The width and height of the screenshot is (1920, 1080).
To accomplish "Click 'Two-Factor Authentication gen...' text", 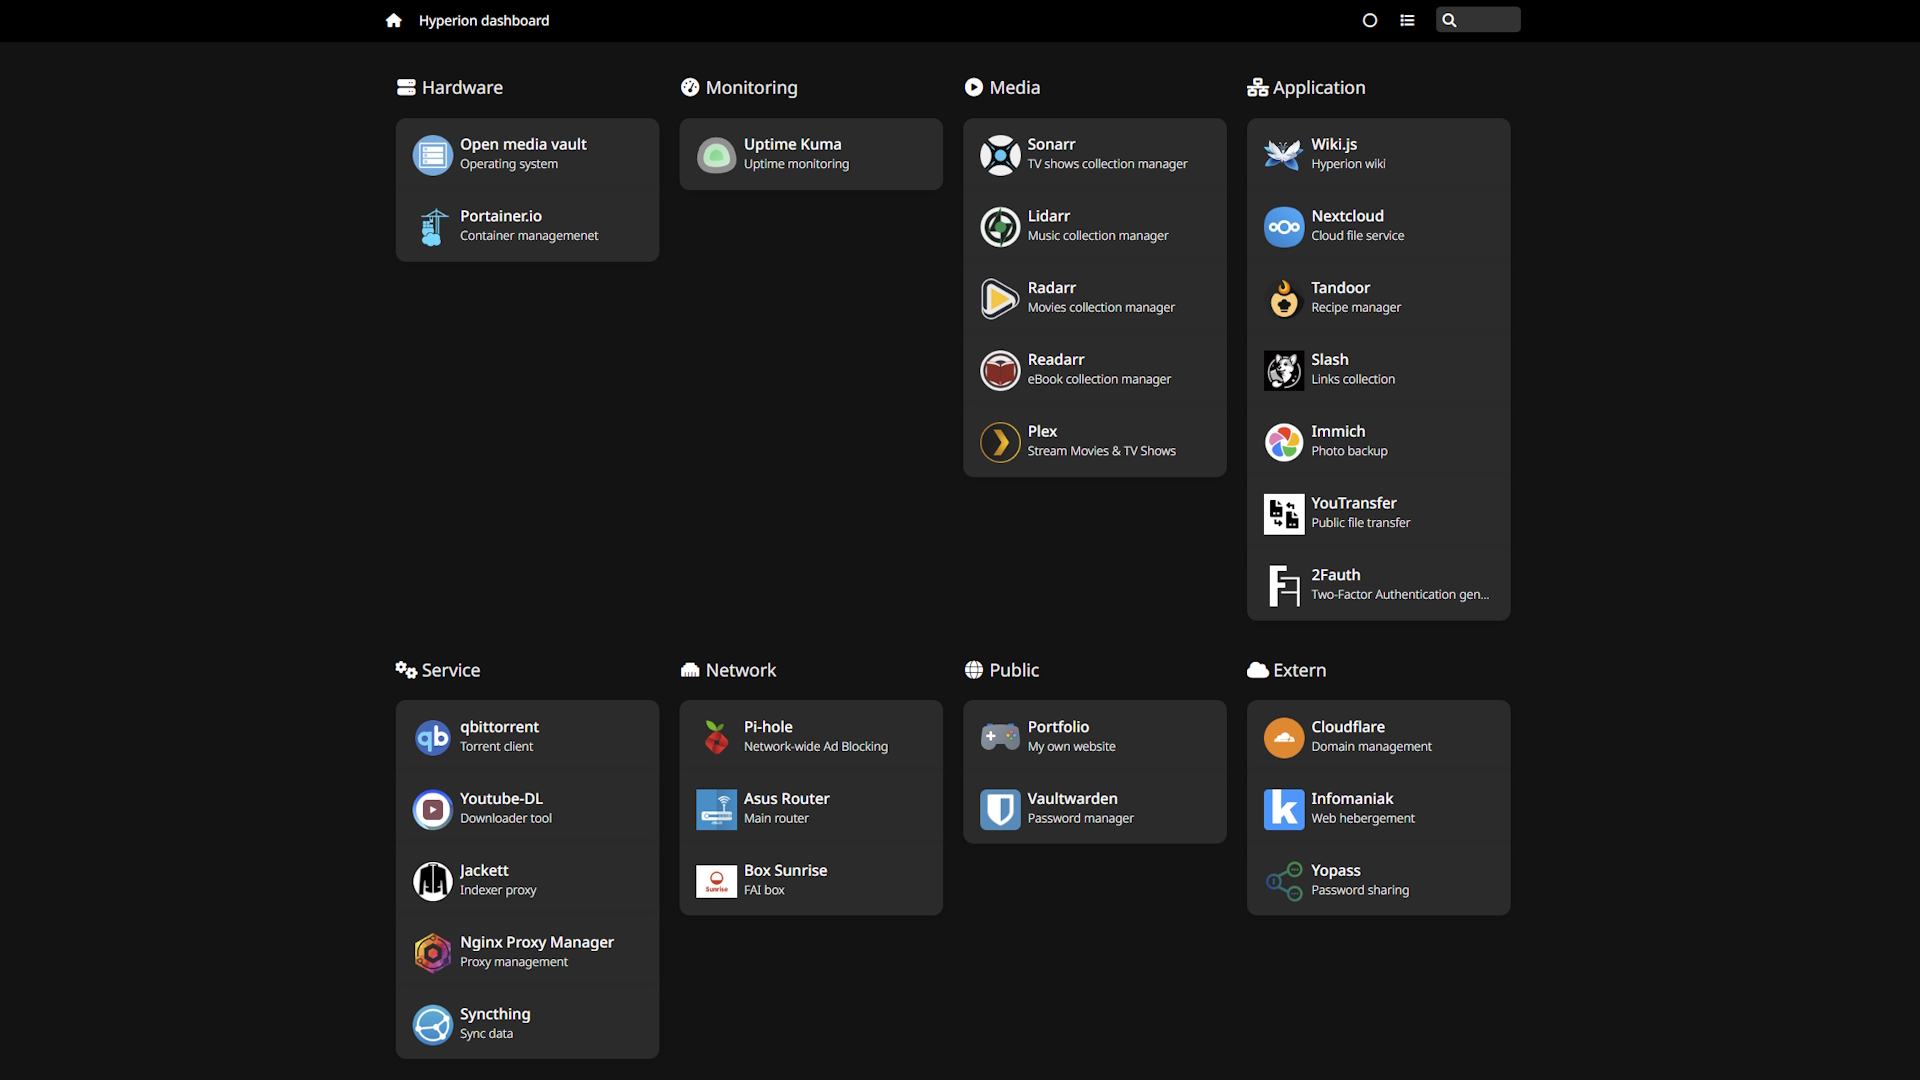I will coord(1400,595).
